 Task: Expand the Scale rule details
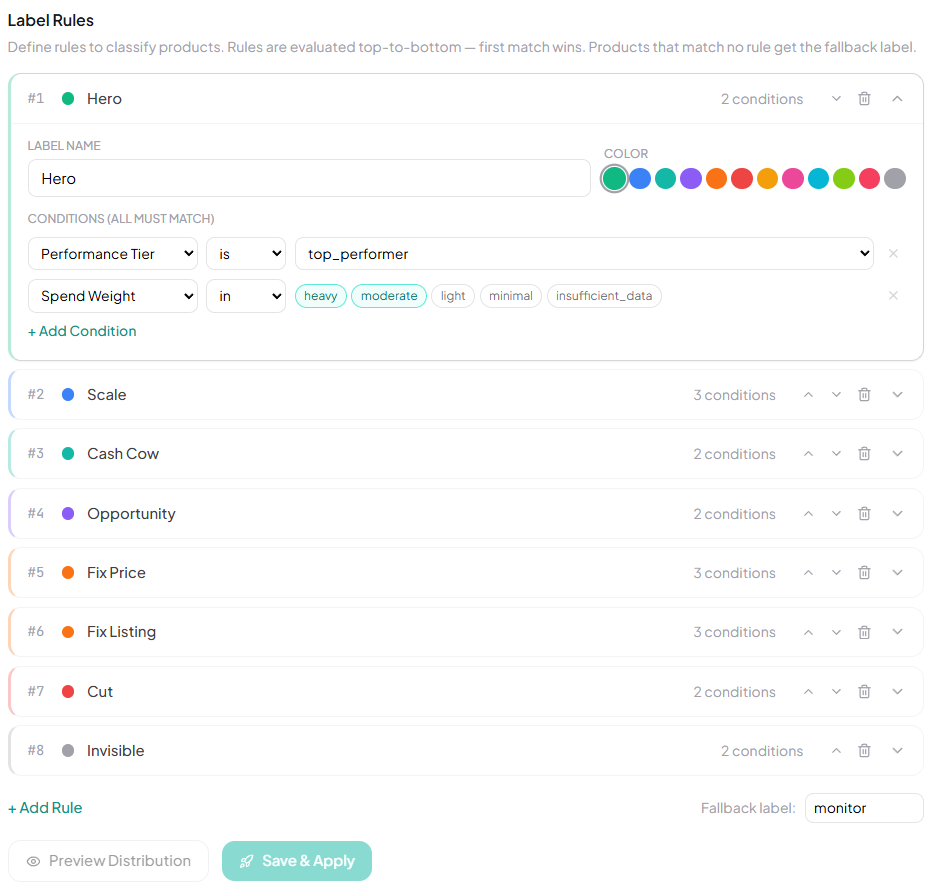tap(897, 394)
